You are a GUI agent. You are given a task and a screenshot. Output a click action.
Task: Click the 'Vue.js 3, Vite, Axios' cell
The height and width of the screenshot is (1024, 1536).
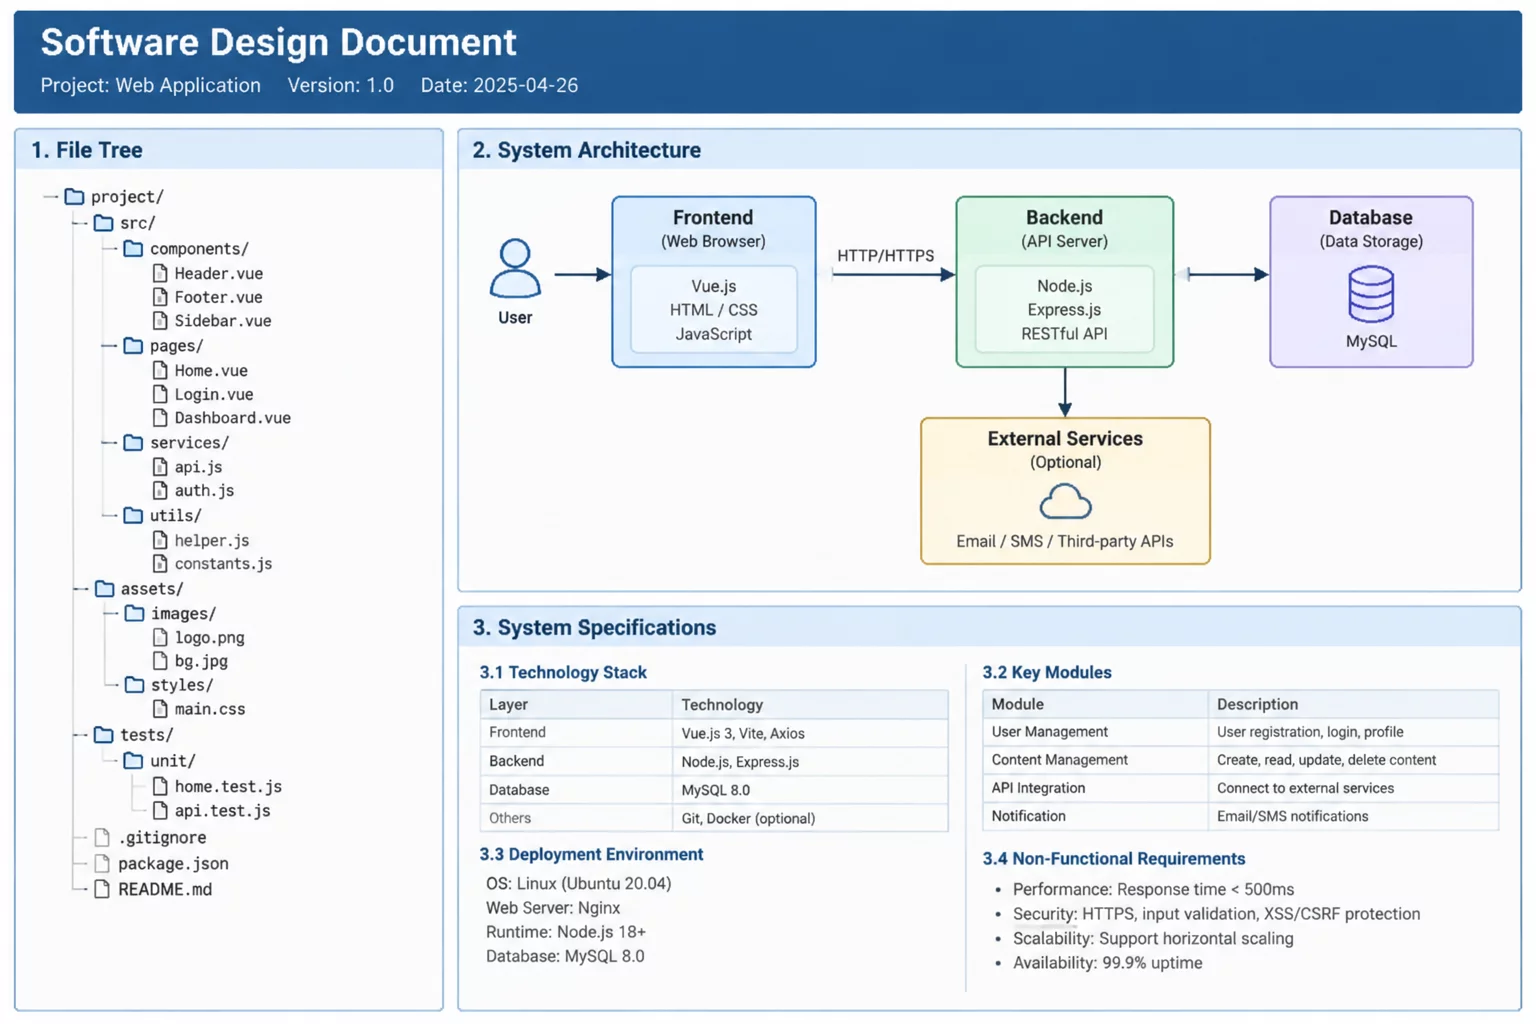tap(810, 733)
